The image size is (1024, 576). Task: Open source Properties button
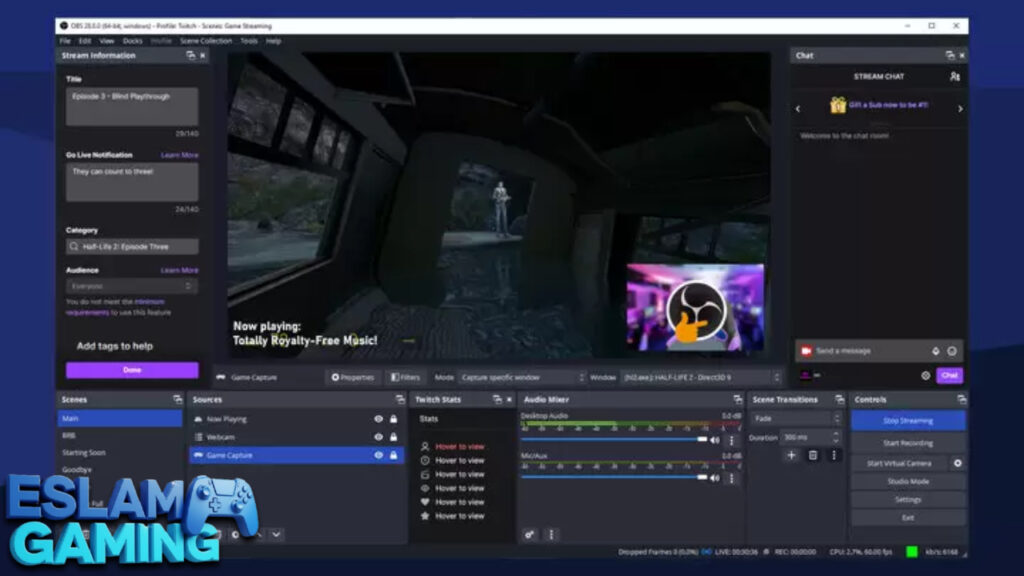pos(353,377)
